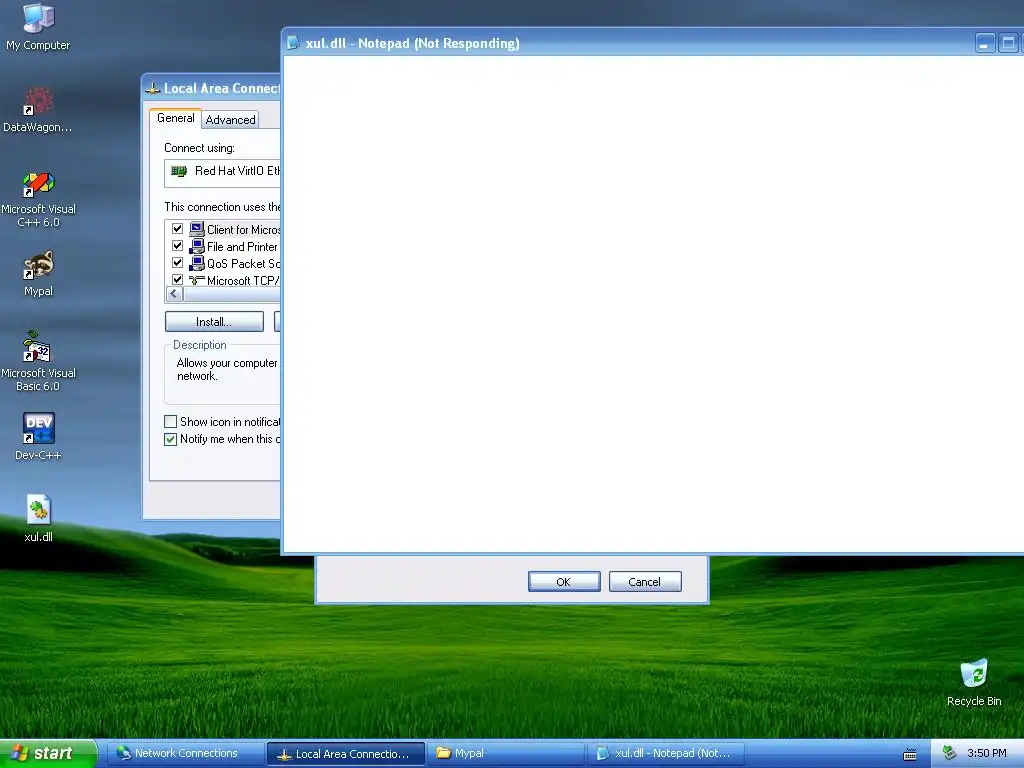
Task: Uncheck File and Printer Sharing checkbox
Action: [x=177, y=246]
